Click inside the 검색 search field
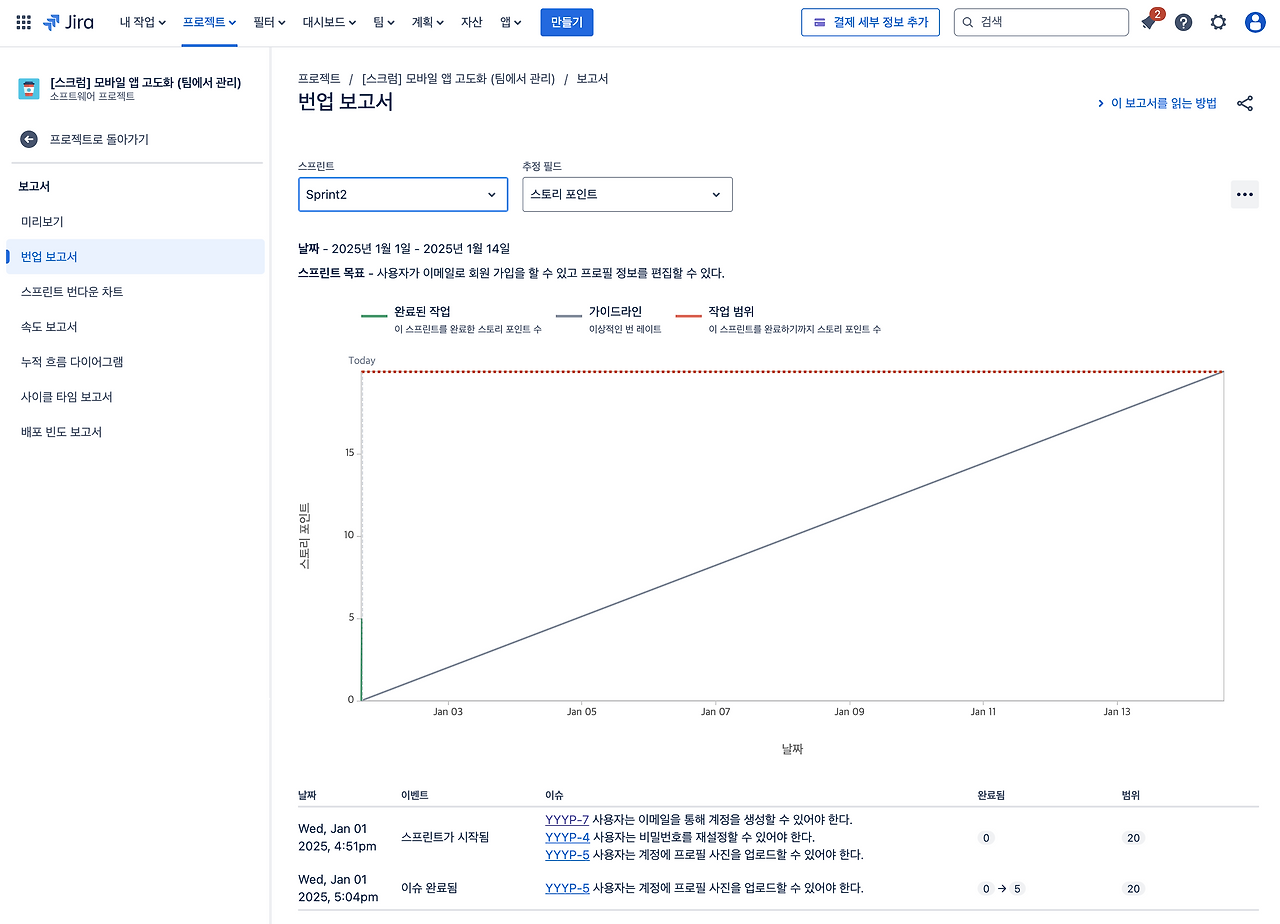Image resolution: width=1280 pixels, height=924 pixels. coord(1040,20)
